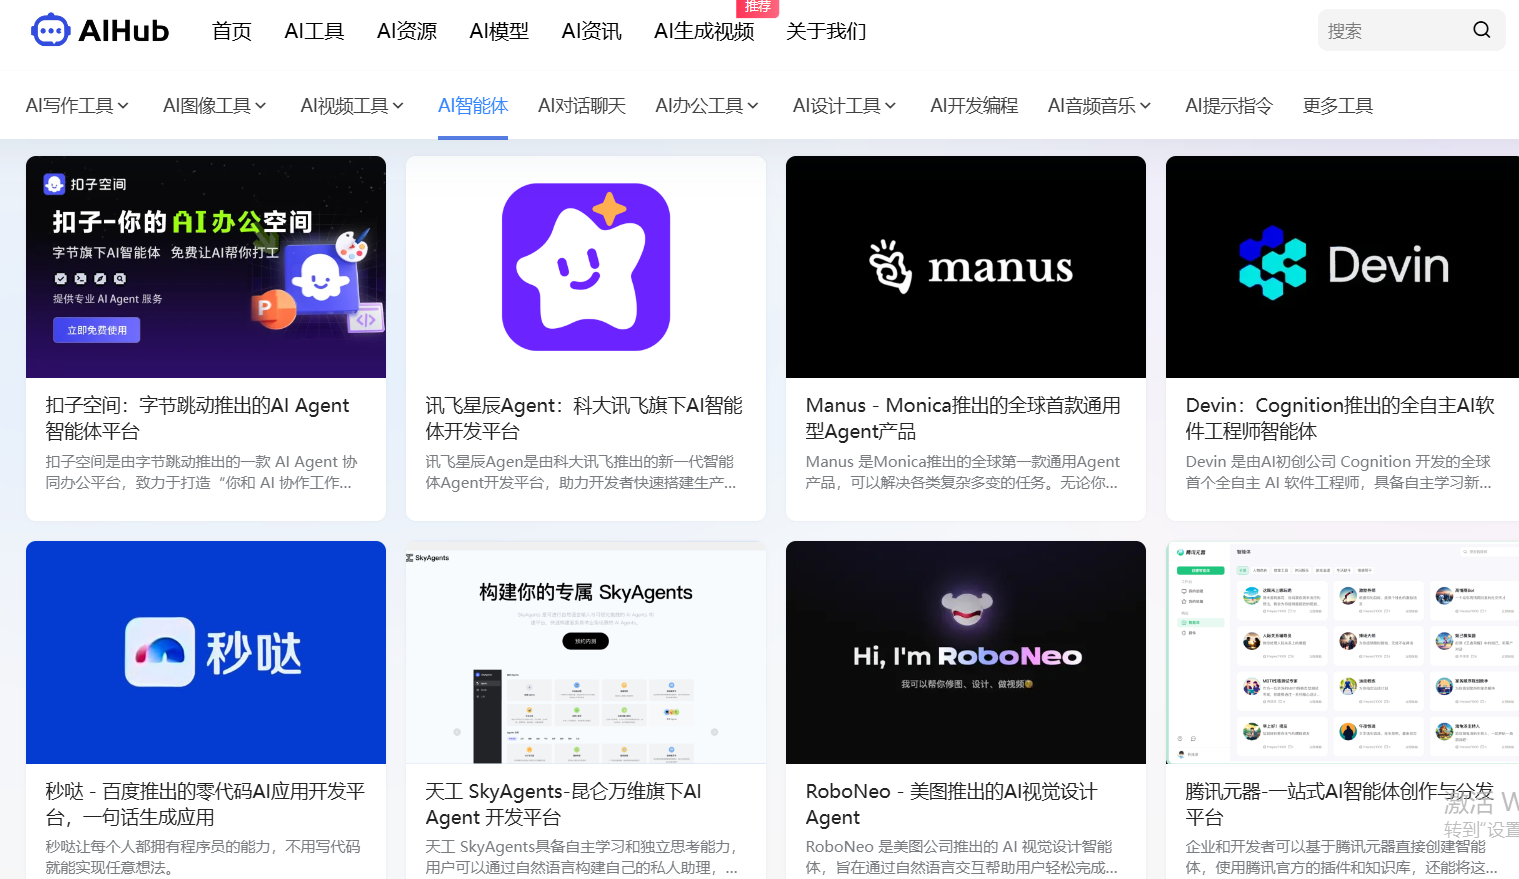Click the 秒哒 description text
This screenshot has height=879, width=1519.
pyautogui.click(x=203, y=857)
